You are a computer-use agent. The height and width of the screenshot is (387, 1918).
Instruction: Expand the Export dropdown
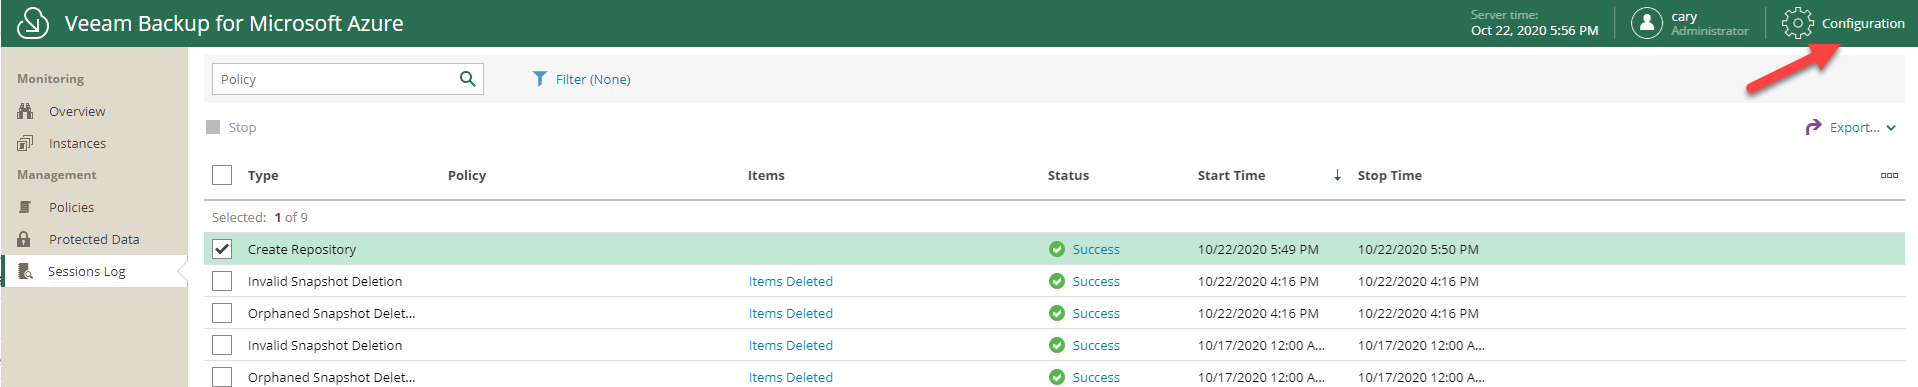[1850, 127]
